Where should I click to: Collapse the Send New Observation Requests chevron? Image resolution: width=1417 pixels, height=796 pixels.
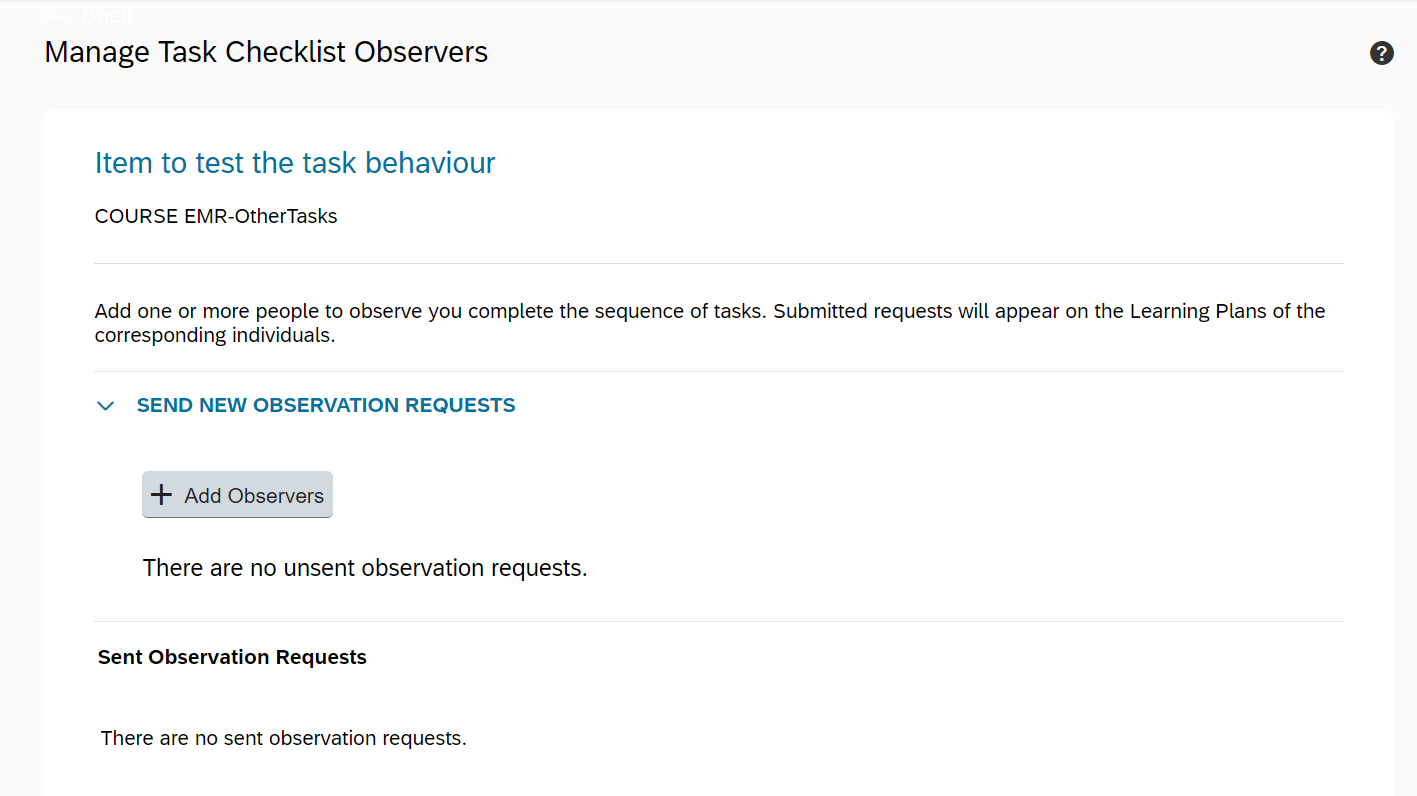tap(105, 406)
